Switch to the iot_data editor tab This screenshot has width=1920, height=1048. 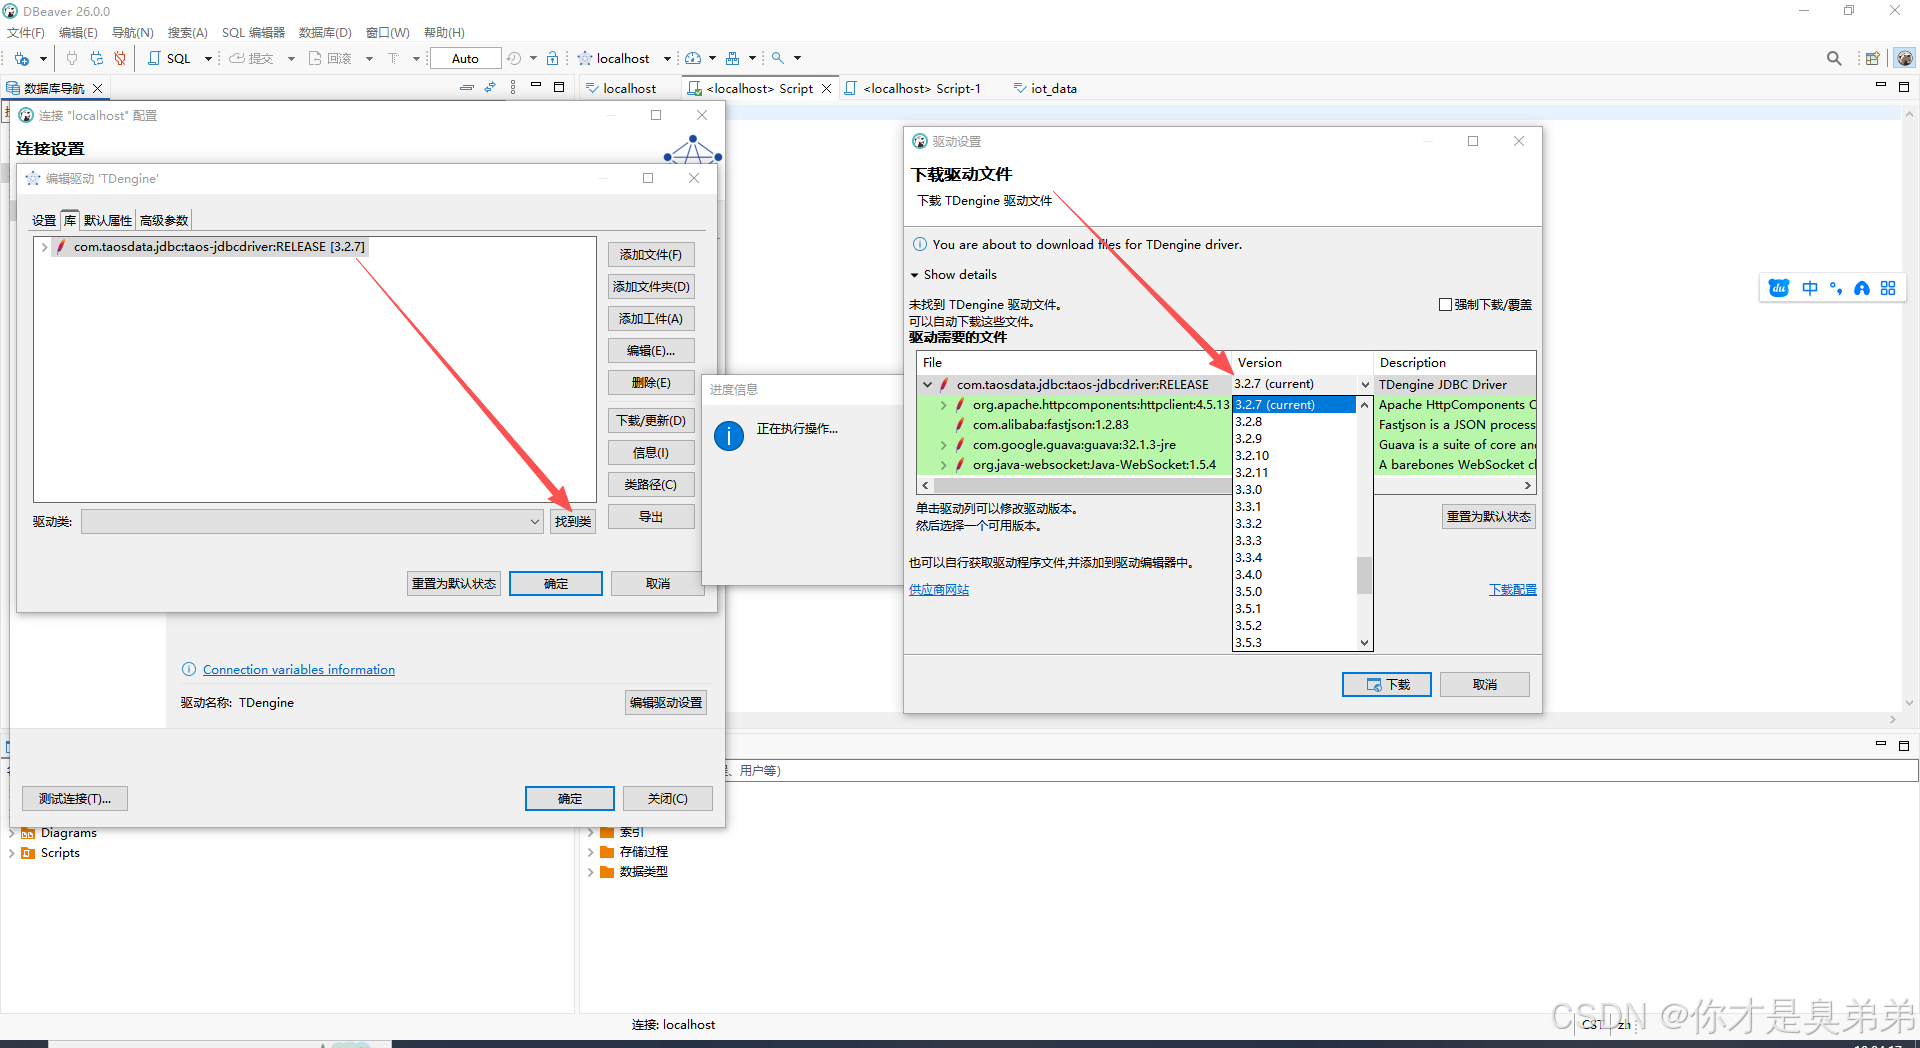(1045, 88)
